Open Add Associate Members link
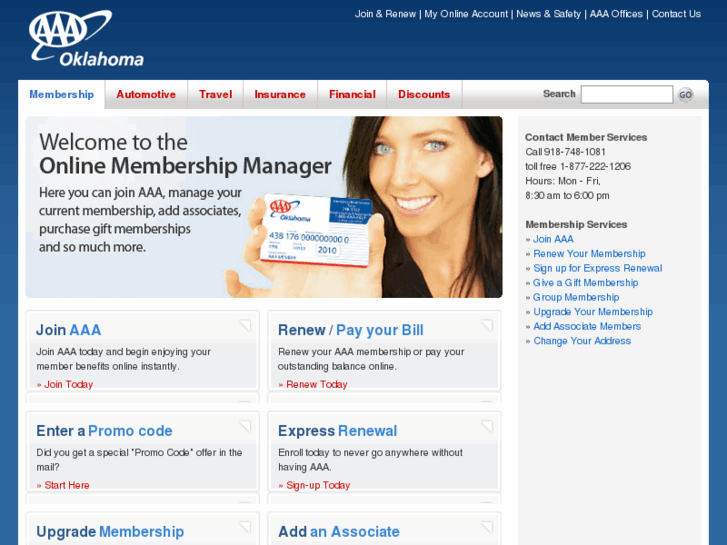Viewport: 727px width, 545px height. [x=587, y=326]
